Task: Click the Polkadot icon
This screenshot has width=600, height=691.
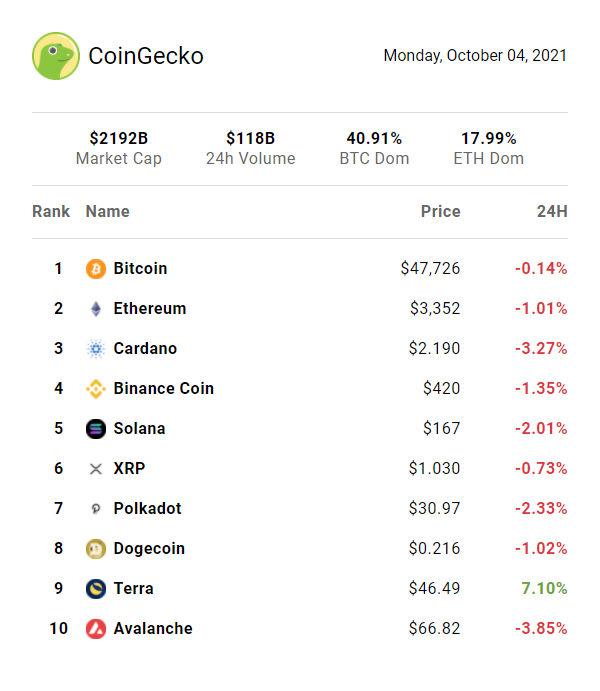Action: pyautogui.click(x=96, y=509)
